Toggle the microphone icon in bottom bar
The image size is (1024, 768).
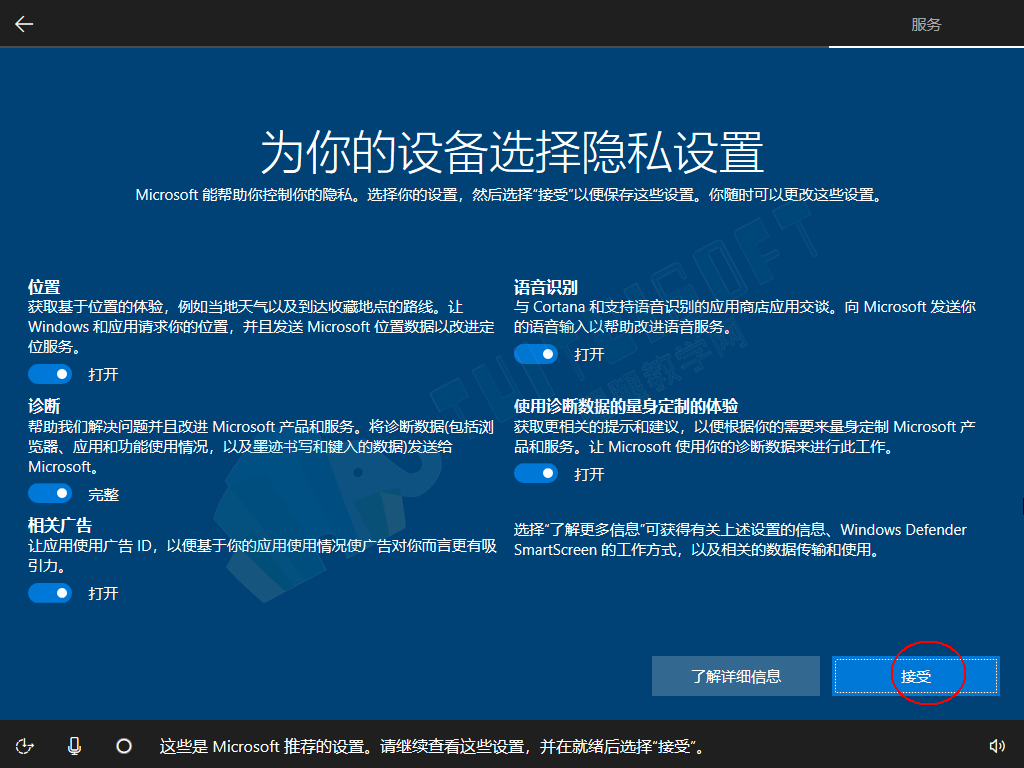tap(74, 746)
